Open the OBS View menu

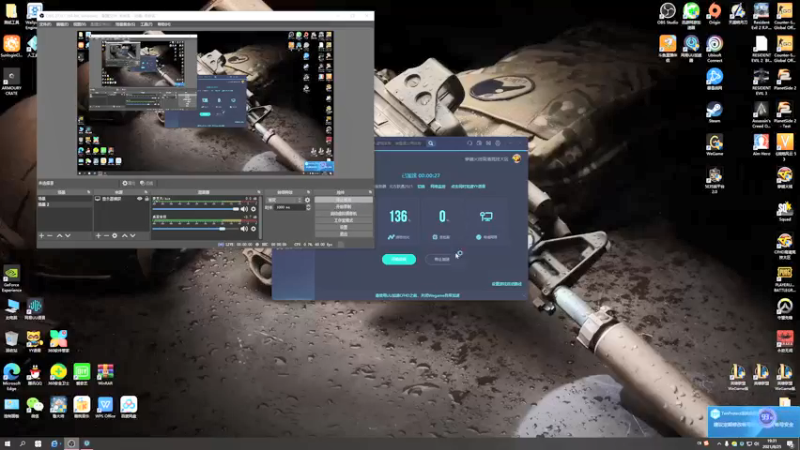point(79,24)
